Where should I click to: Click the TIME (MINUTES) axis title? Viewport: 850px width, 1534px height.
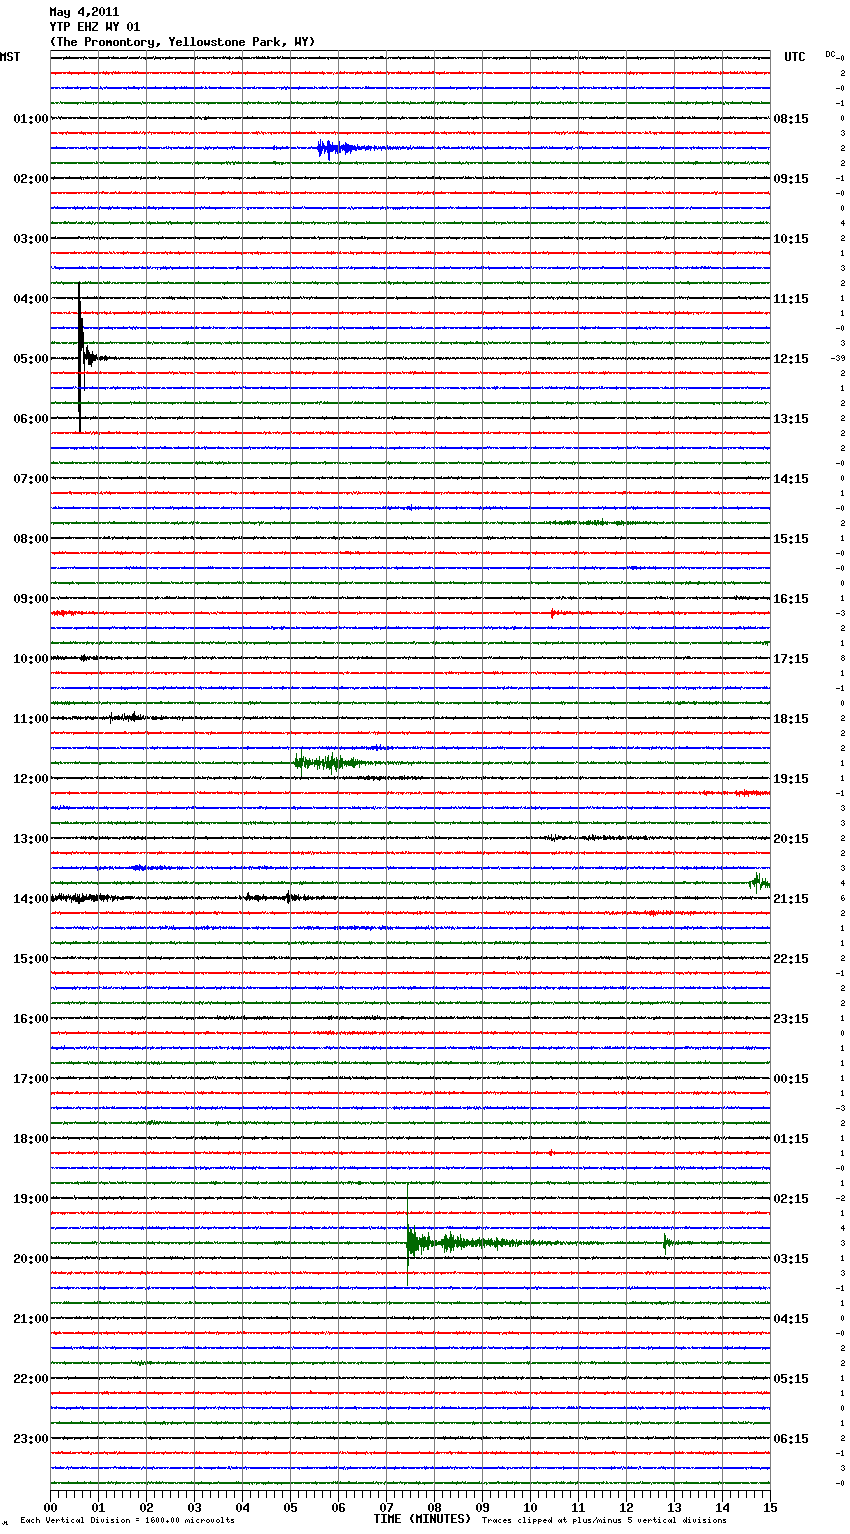pos(421,1519)
